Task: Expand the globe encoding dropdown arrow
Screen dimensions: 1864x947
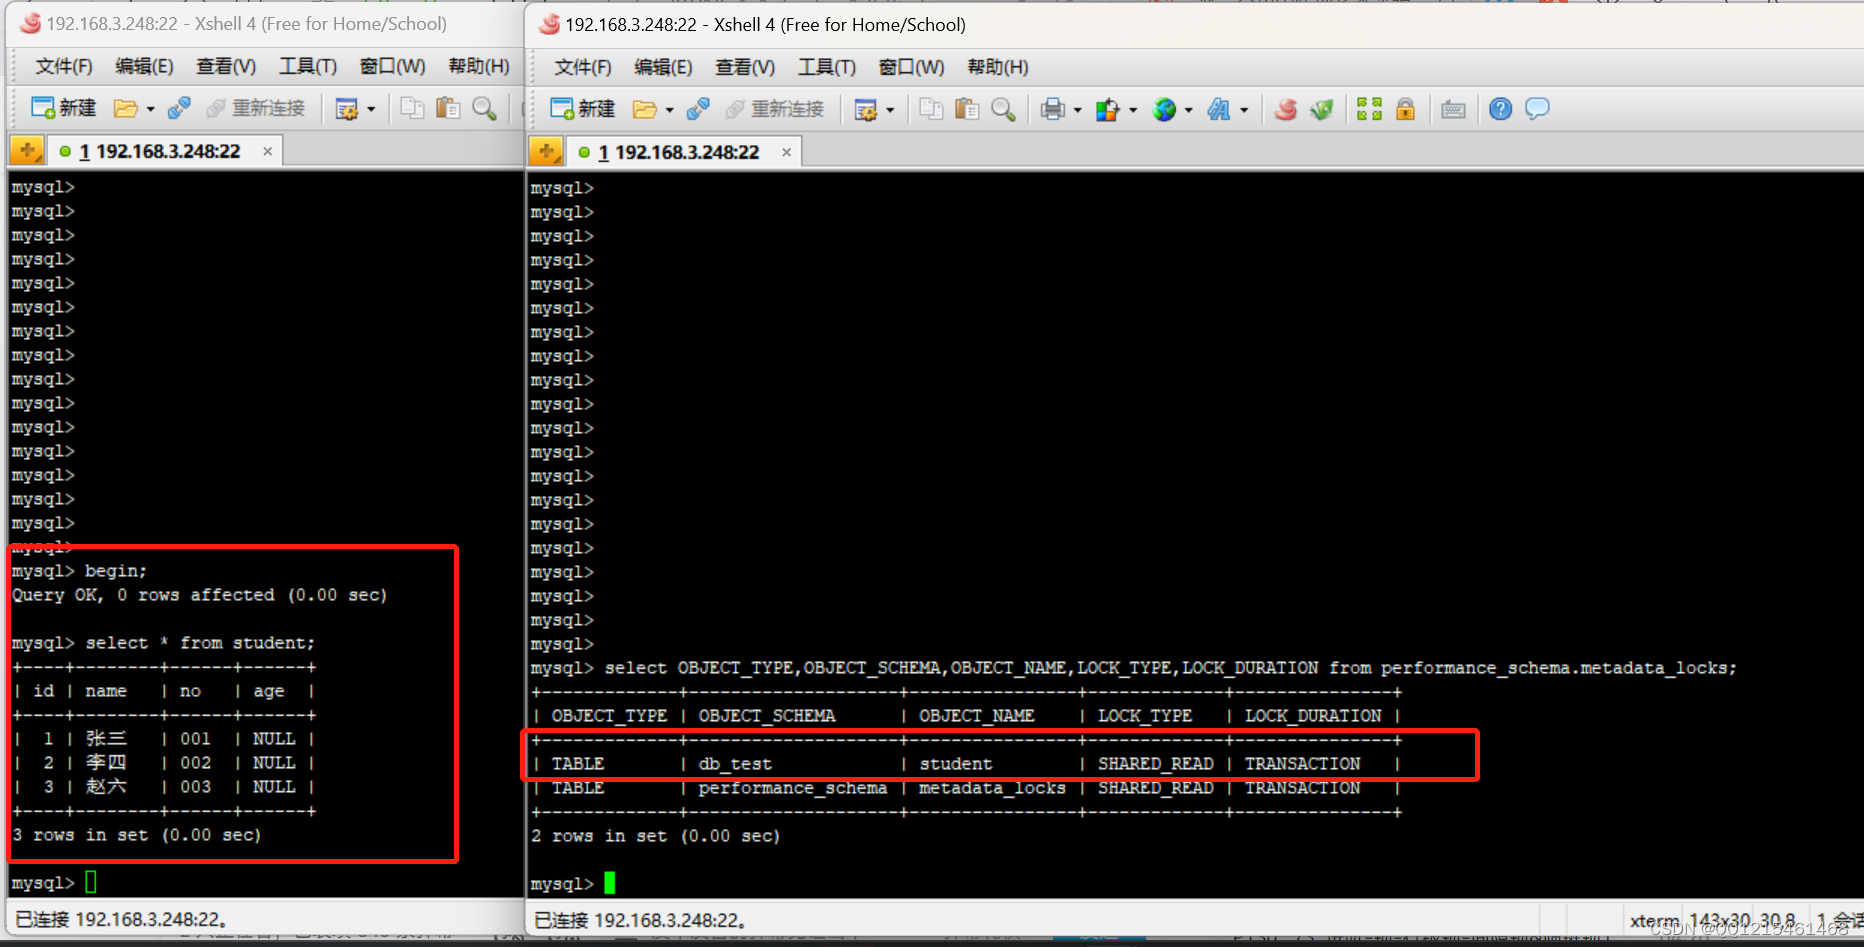Action: pyautogui.click(x=1188, y=110)
